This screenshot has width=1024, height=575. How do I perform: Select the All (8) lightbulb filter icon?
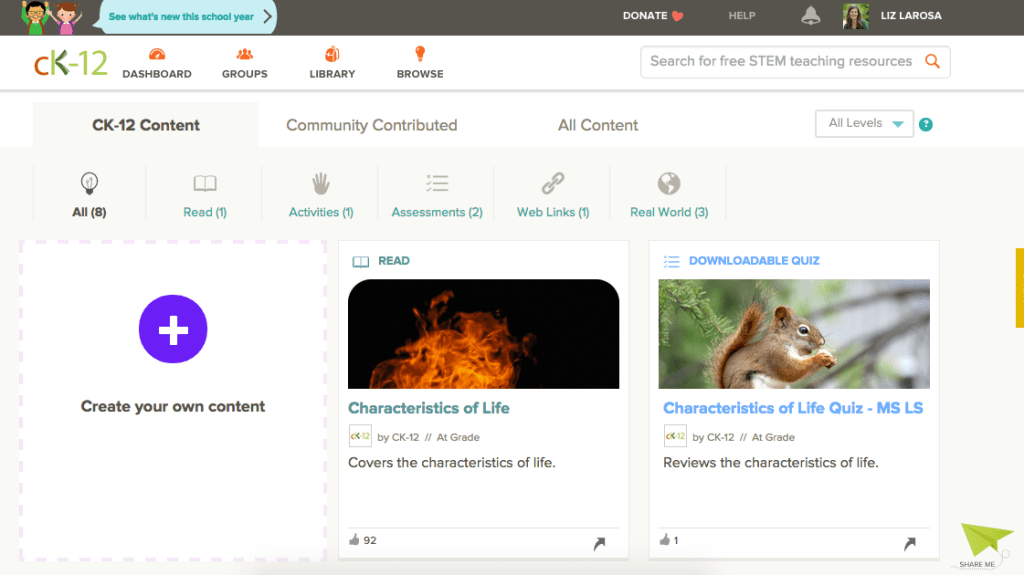89,184
